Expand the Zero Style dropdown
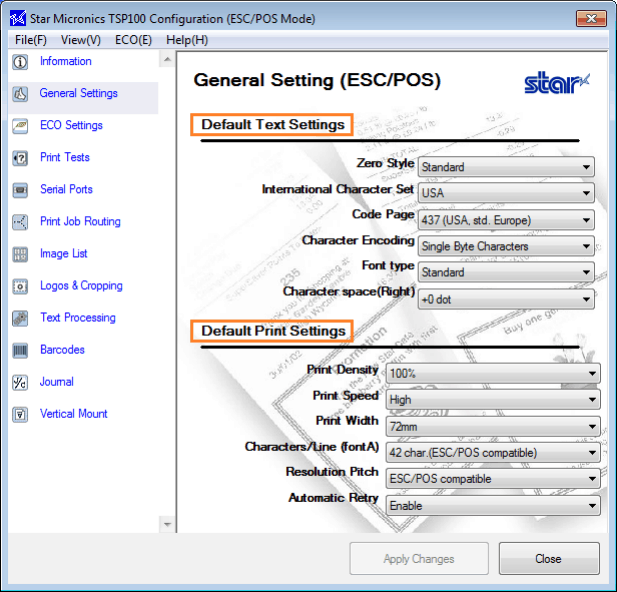 (x=506, y=167)
